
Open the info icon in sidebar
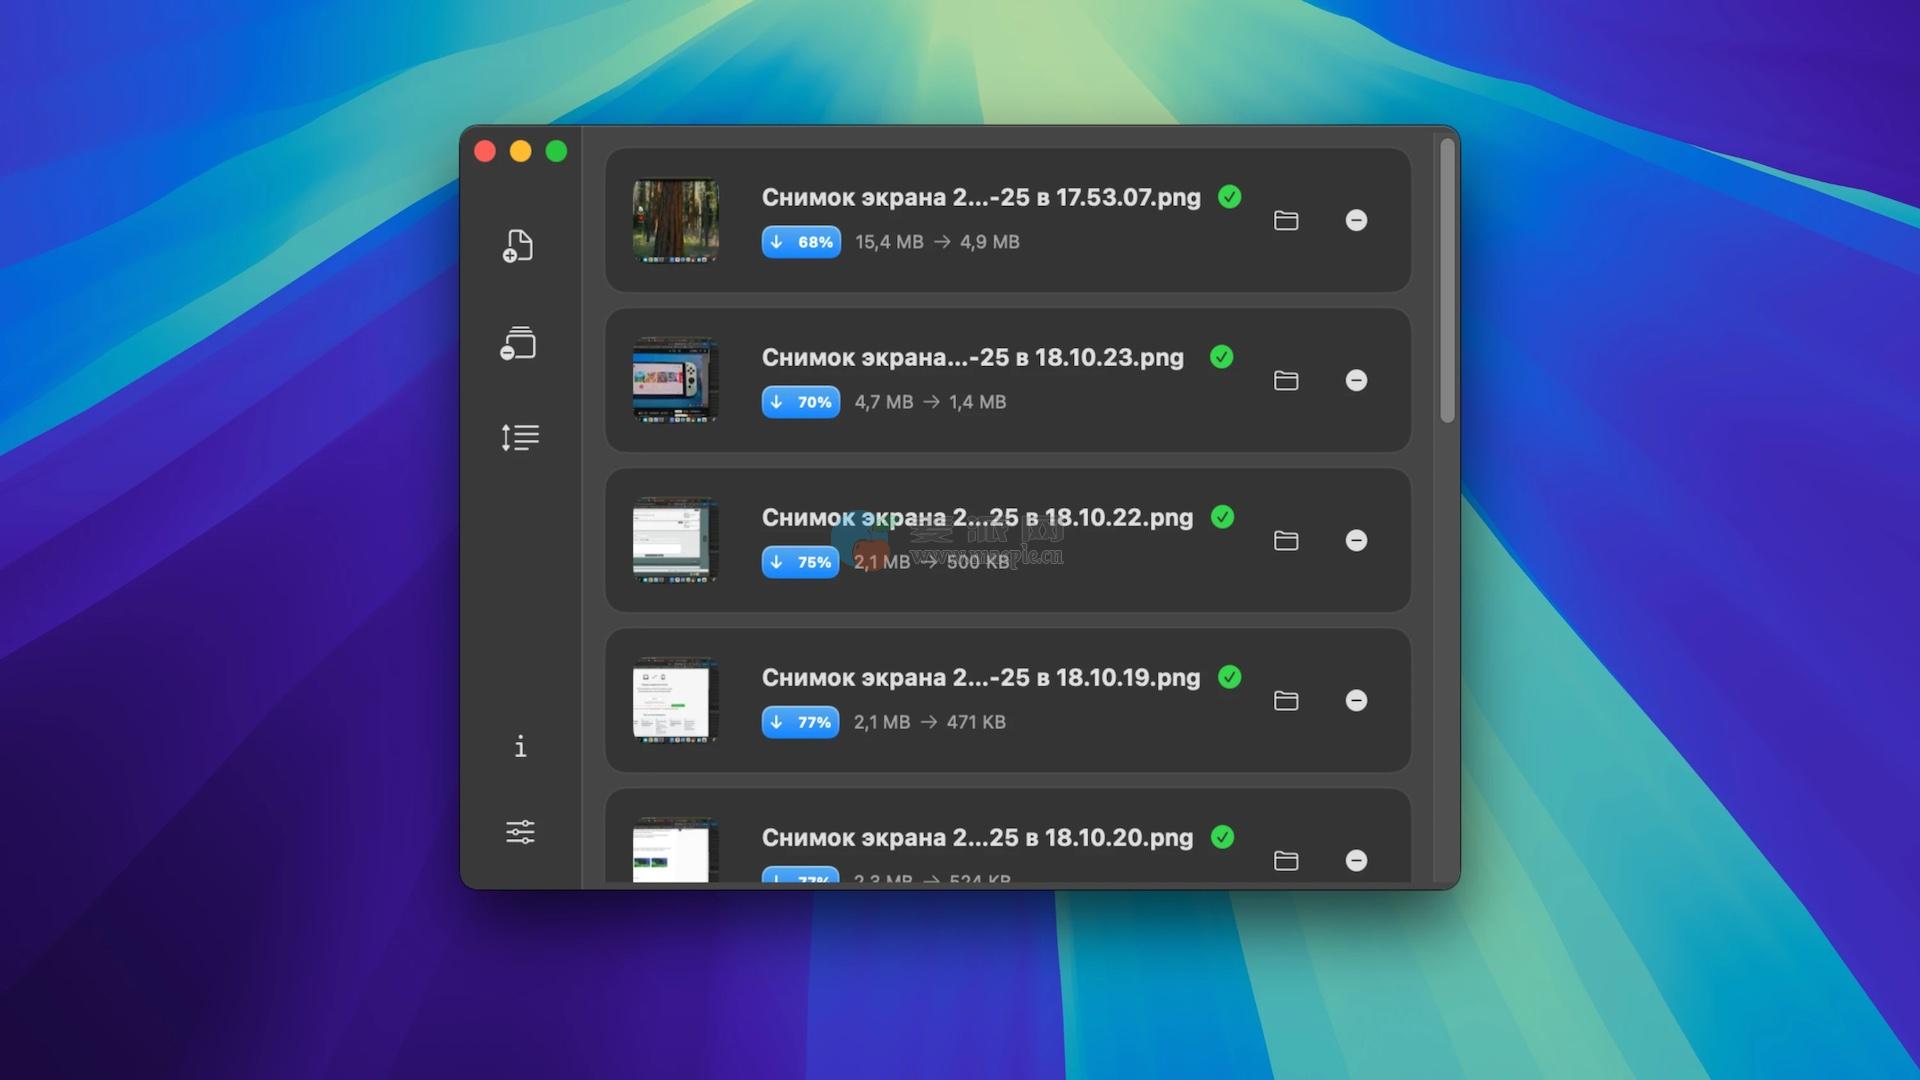(x=520, y=746)
